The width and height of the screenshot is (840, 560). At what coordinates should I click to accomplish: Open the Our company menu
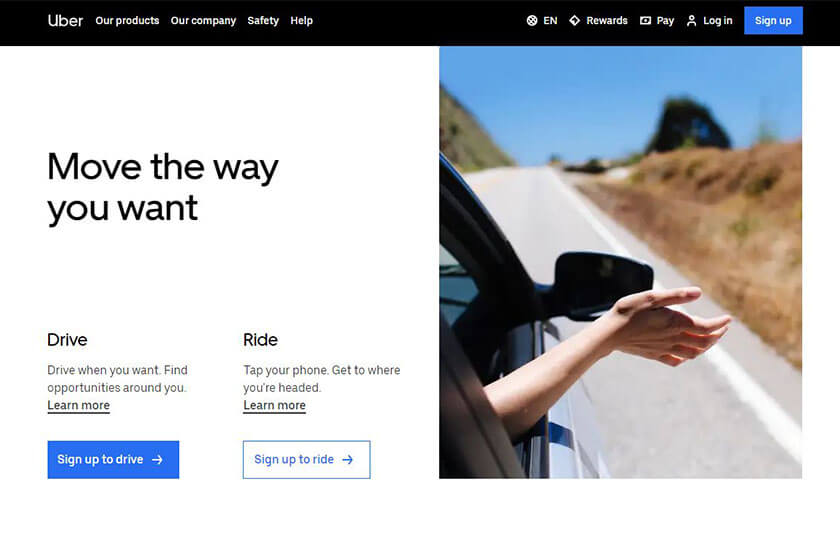click(x=203, y=20)
